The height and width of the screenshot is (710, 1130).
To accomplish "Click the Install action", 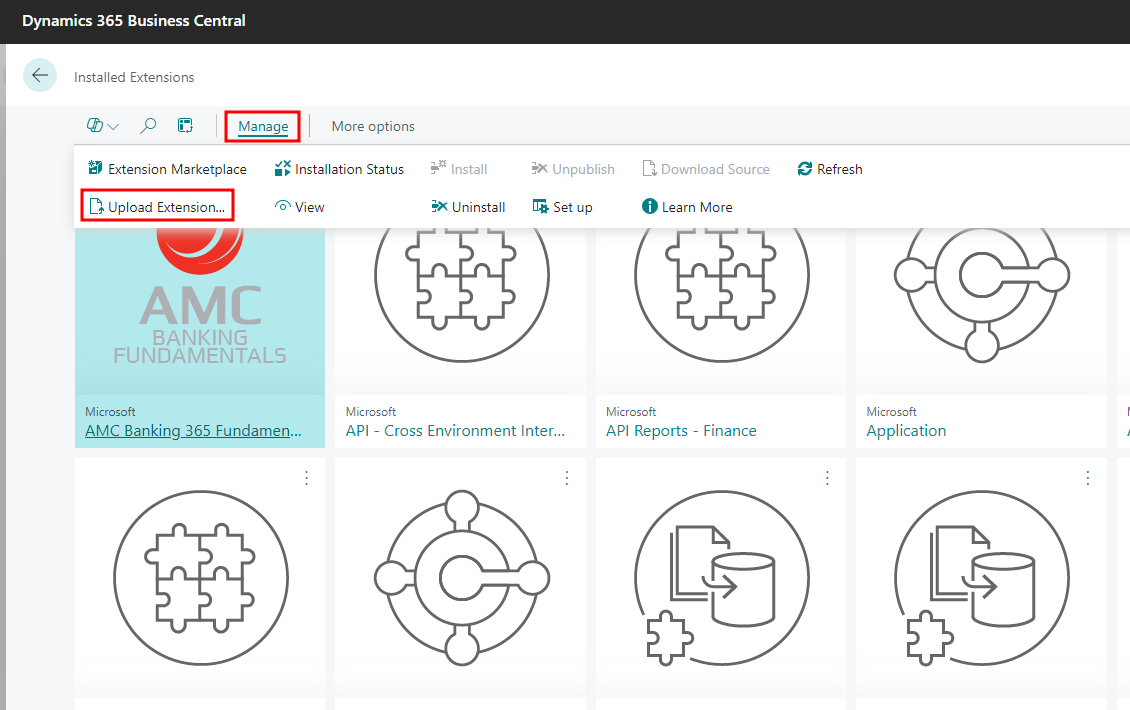I will point(459,169).
